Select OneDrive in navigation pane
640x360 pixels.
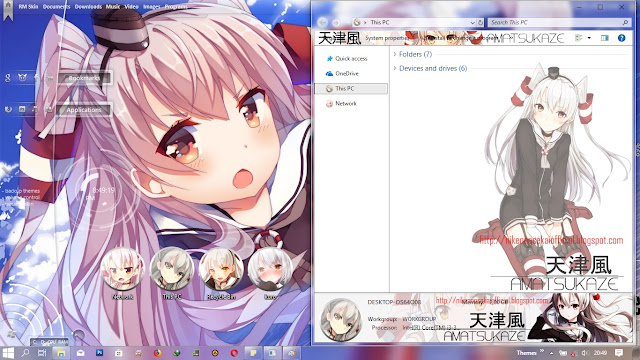tap(342, 73)
